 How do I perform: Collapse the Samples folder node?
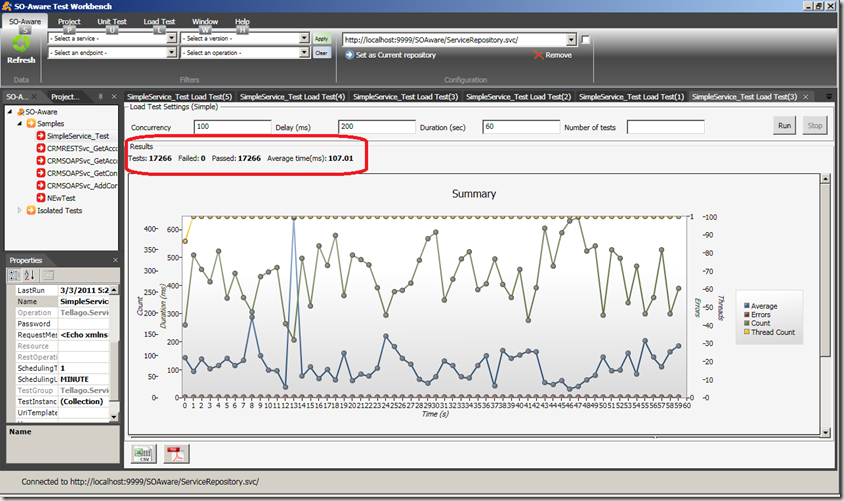click(20, 124)
